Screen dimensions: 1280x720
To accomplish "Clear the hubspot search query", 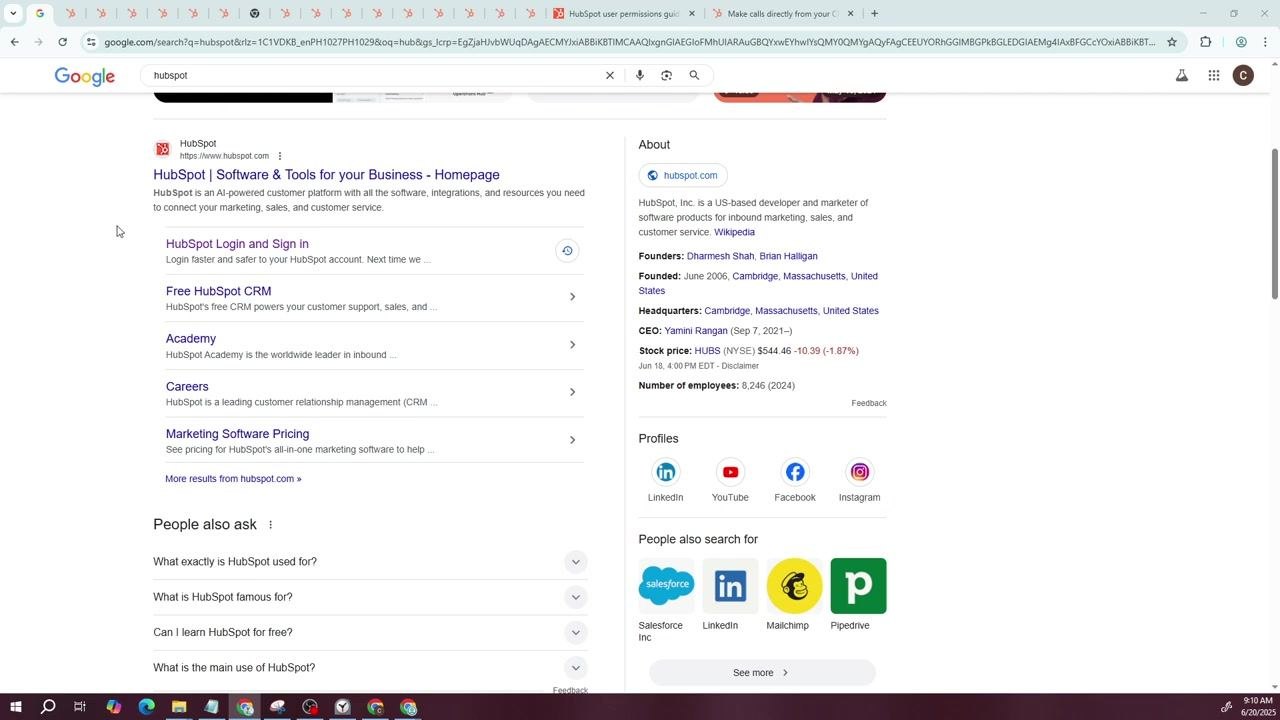I will [610, 75].
